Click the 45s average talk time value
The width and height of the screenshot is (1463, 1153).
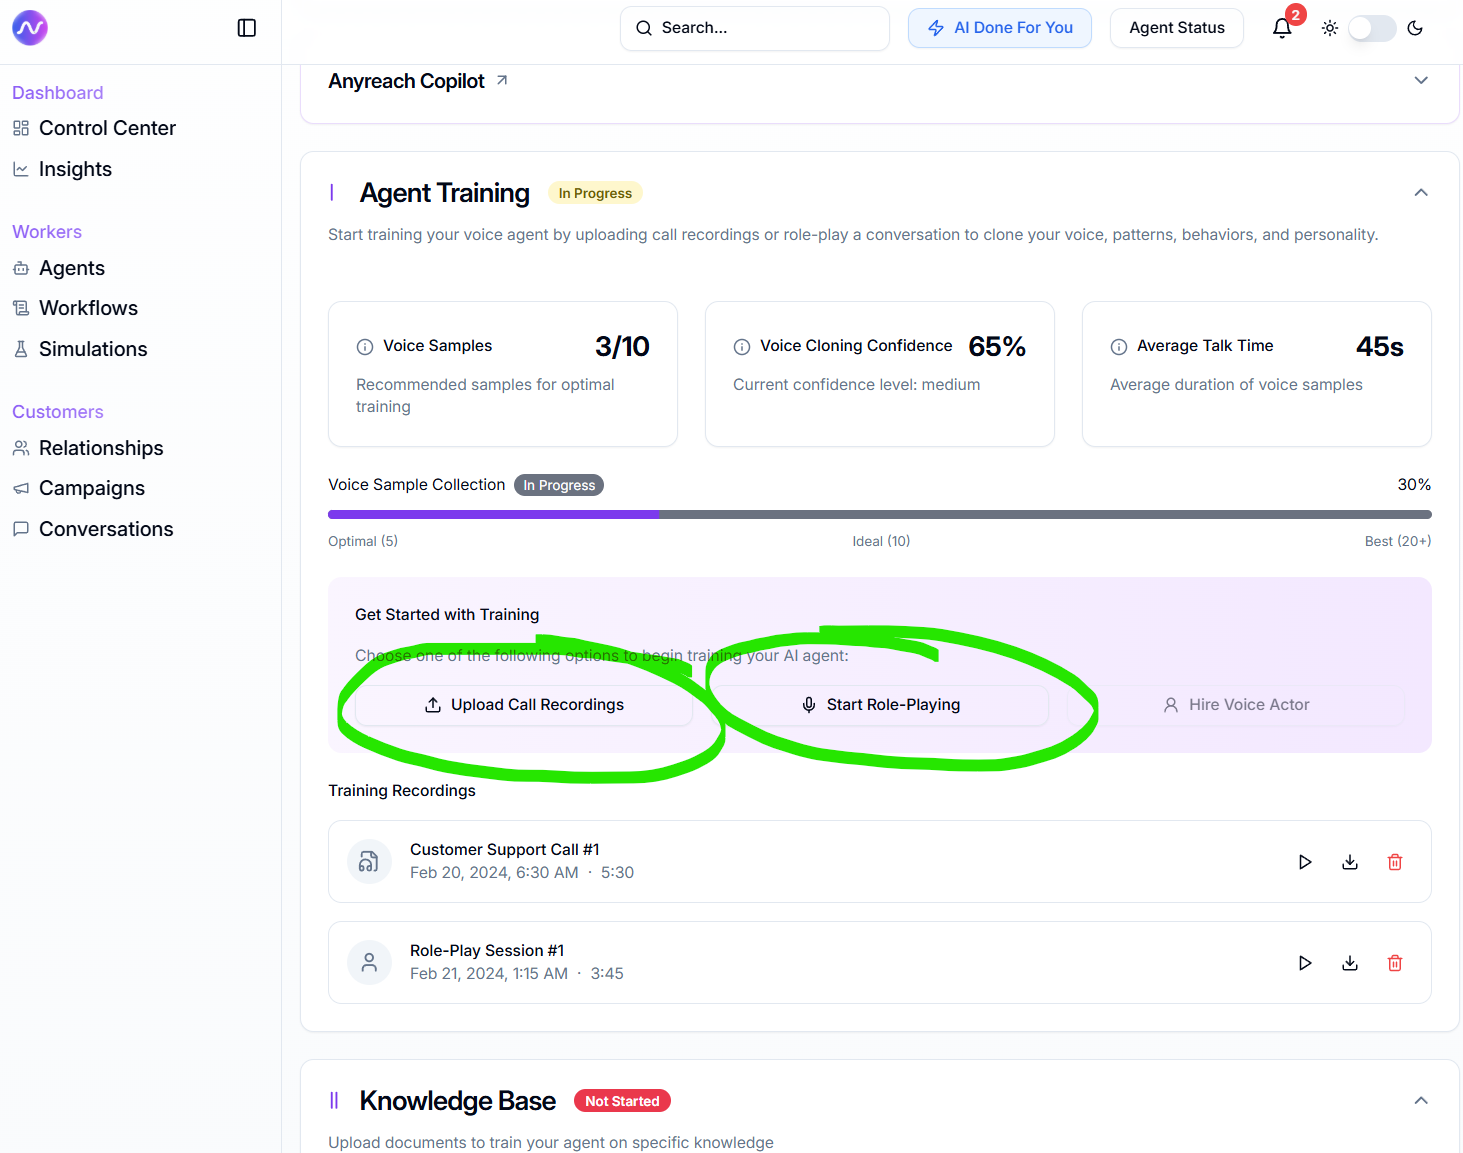point(1380,347)
